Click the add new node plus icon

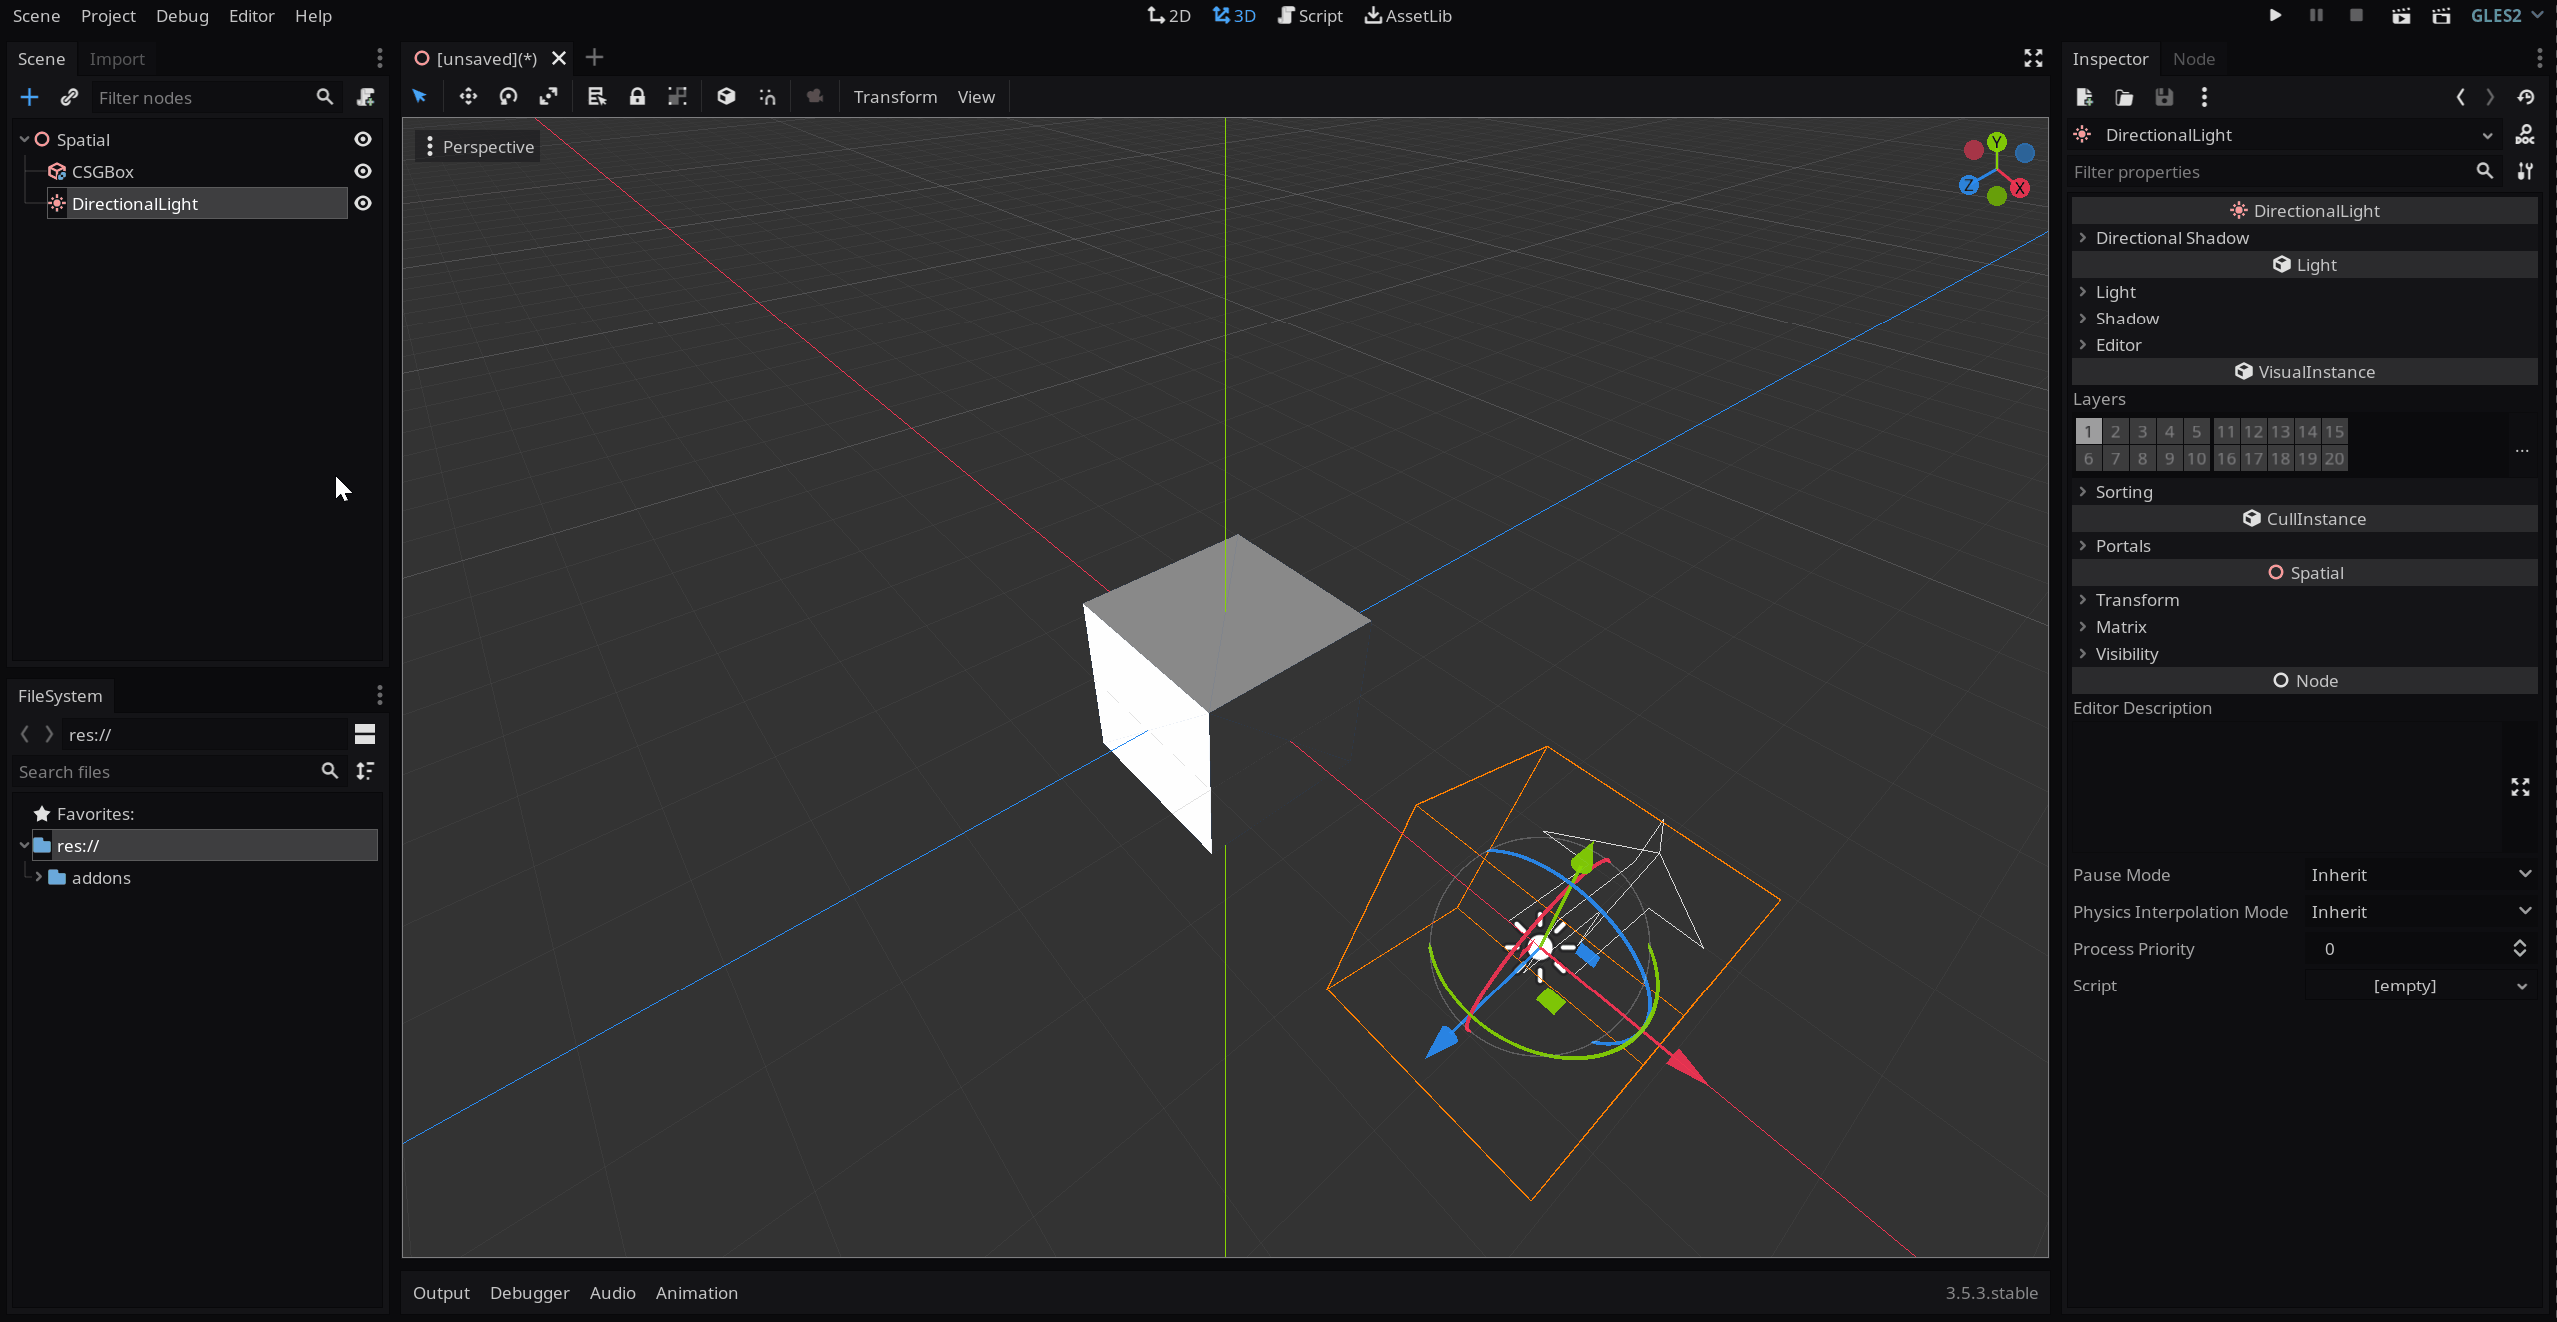(29, 97)
